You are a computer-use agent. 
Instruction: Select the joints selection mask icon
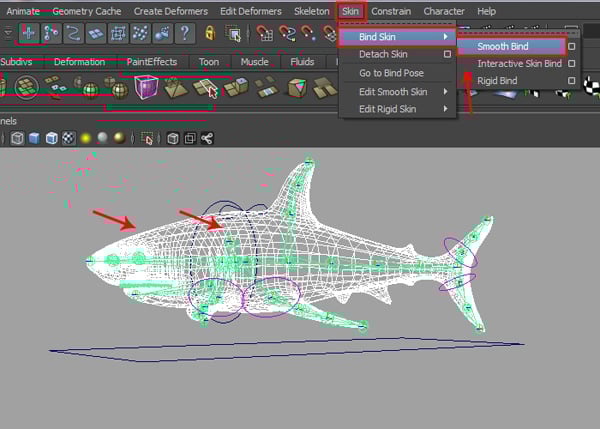[x=51, y=33]
